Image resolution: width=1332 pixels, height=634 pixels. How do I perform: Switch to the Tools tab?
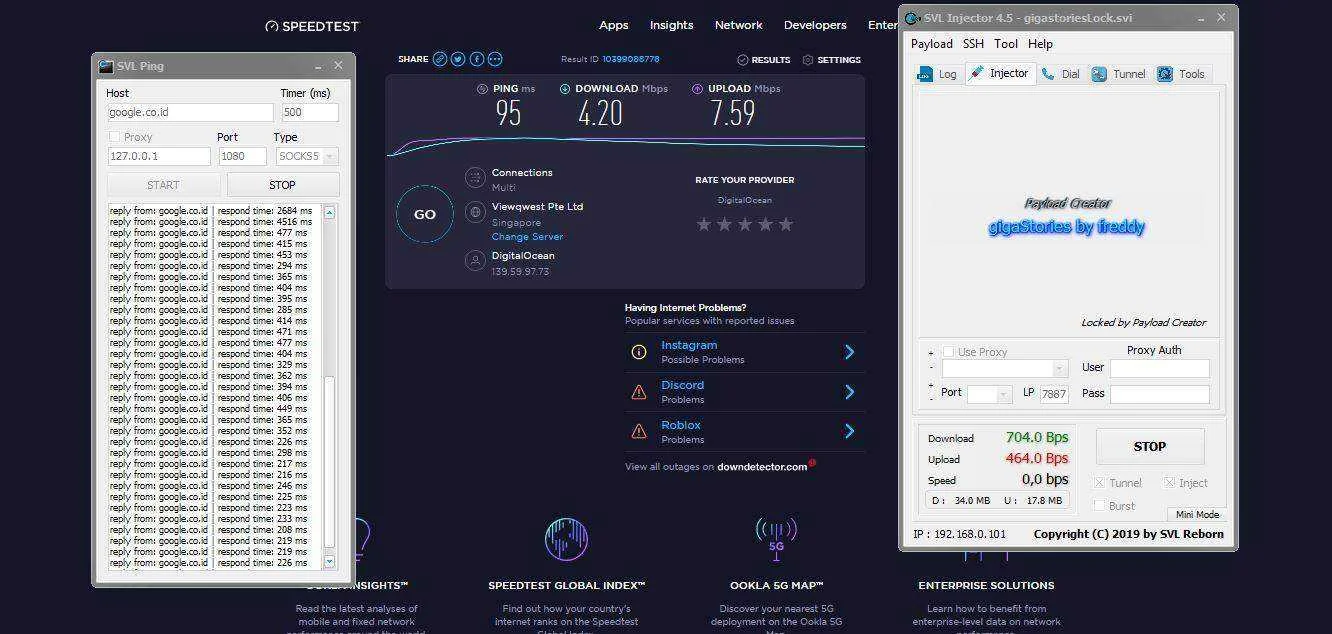point(1182,74)
